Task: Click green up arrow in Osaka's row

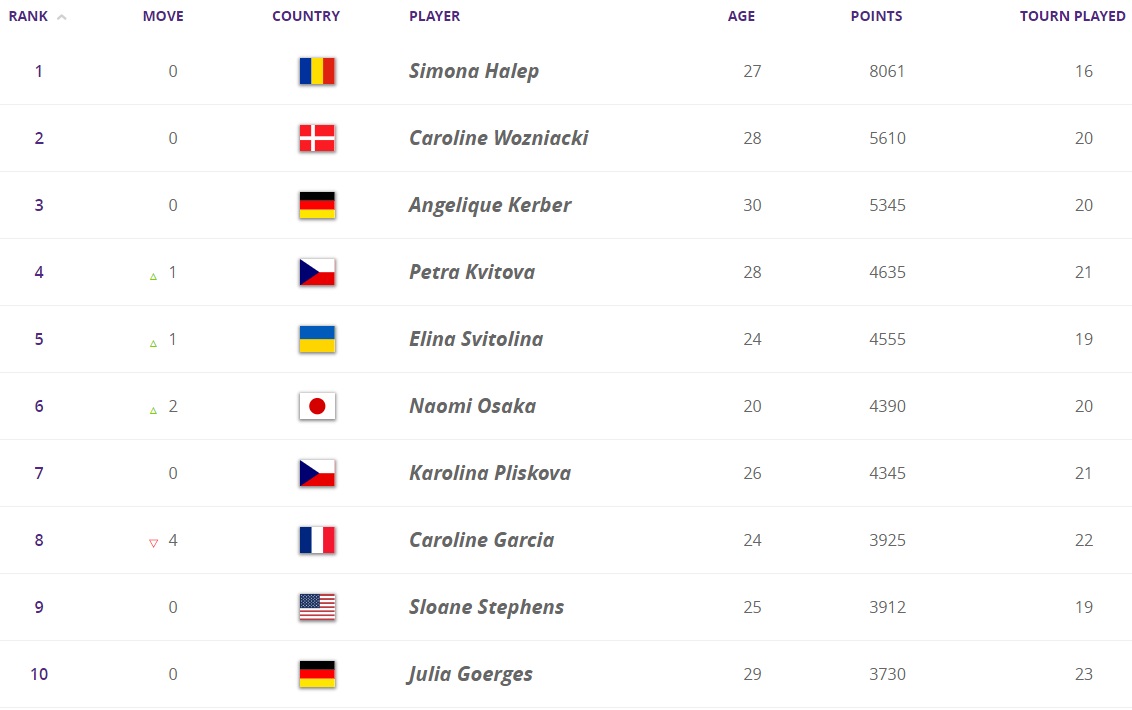Action: click(153, 408)
